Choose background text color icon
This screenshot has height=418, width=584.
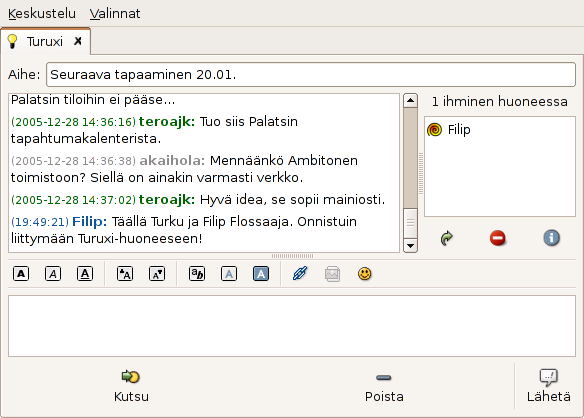(x=261, y=274)
